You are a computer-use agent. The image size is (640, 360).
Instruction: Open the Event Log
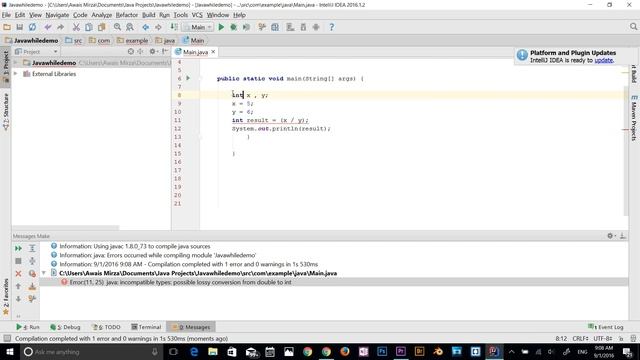point(606,327)
